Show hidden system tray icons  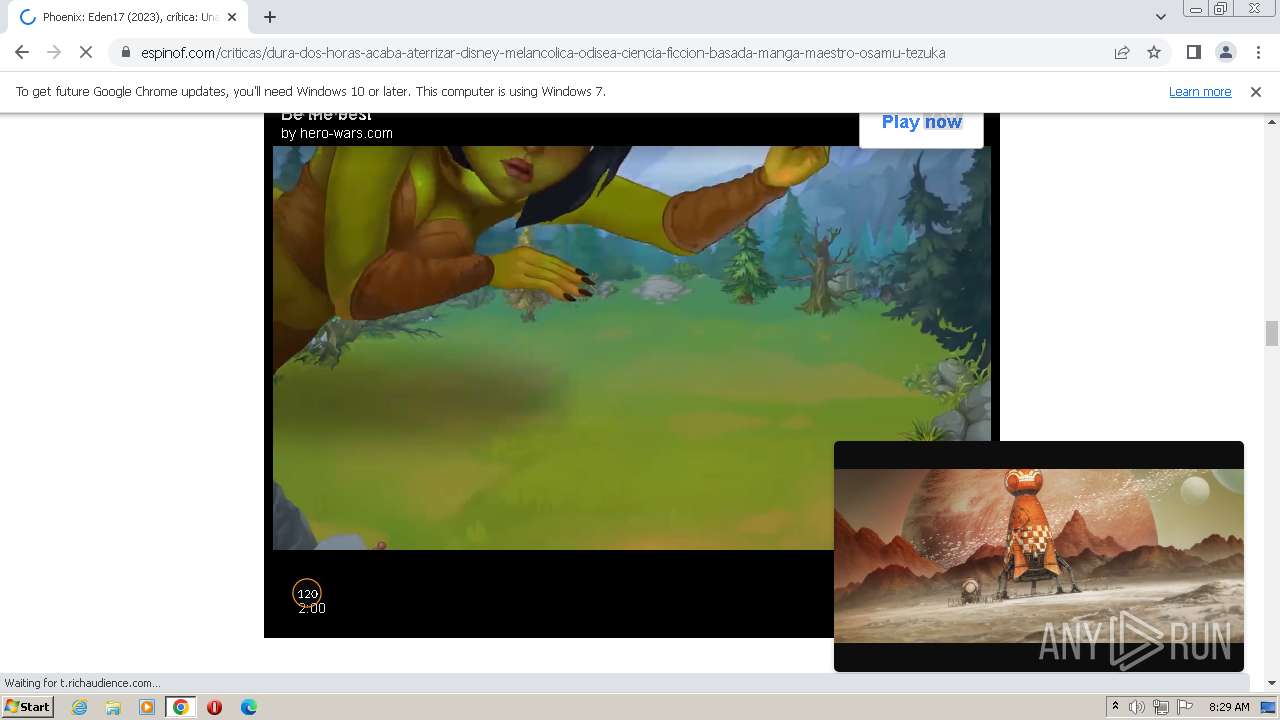point(1115,707)
